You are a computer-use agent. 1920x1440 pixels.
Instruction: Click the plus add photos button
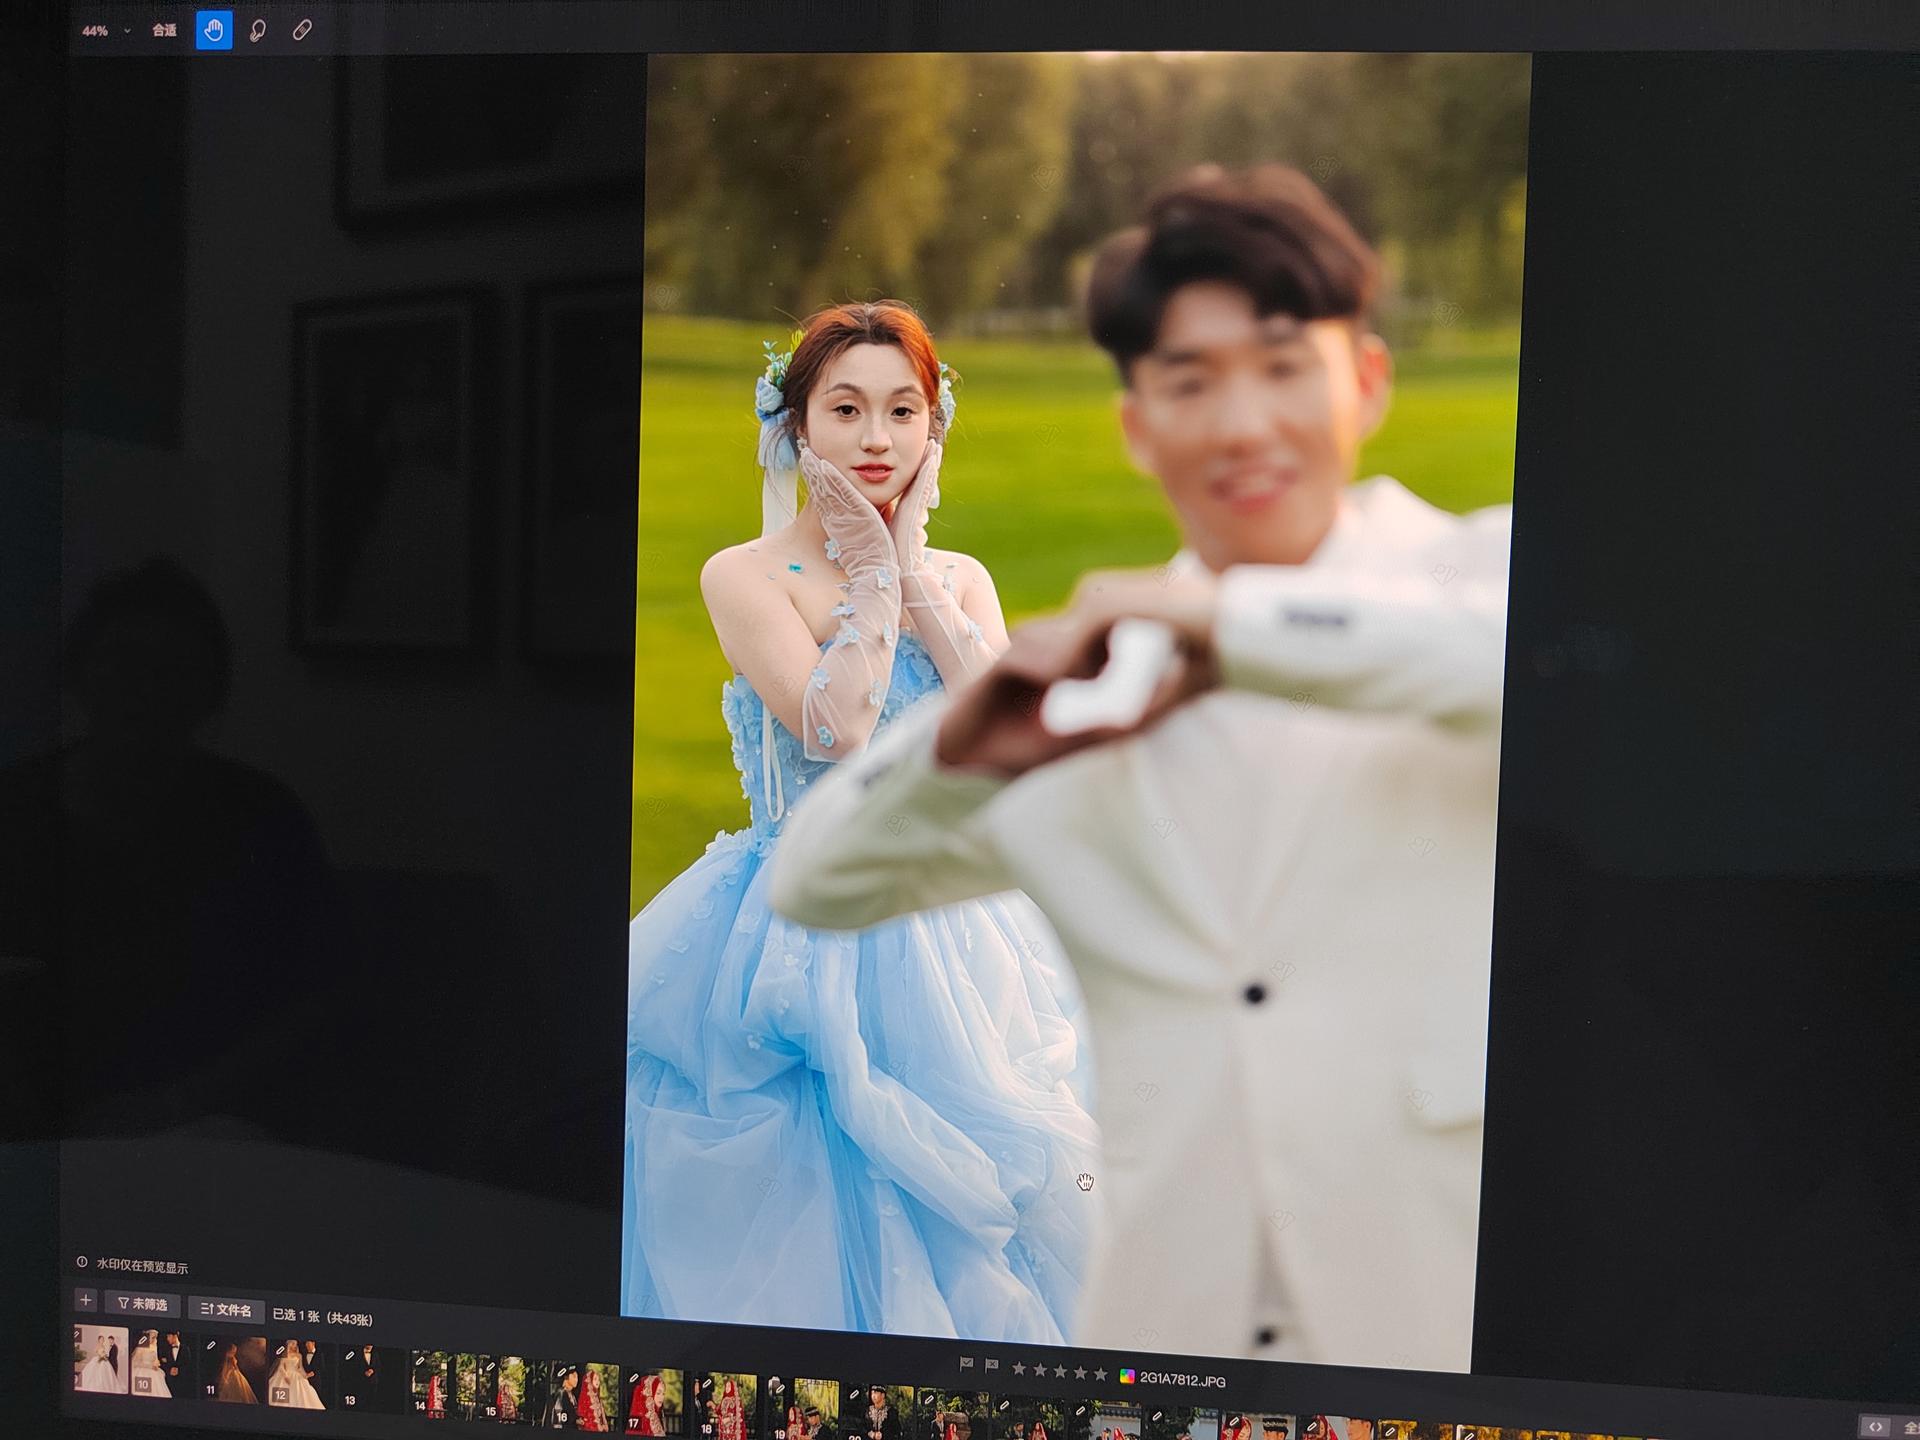86,1301
